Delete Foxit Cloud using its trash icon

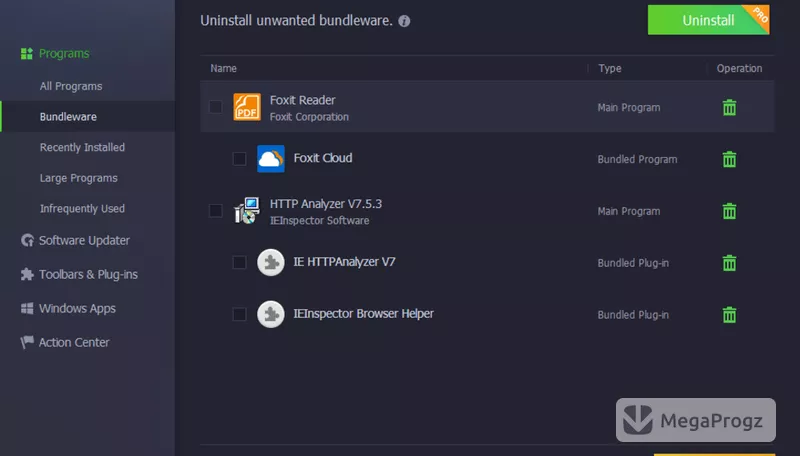point(729,159)
